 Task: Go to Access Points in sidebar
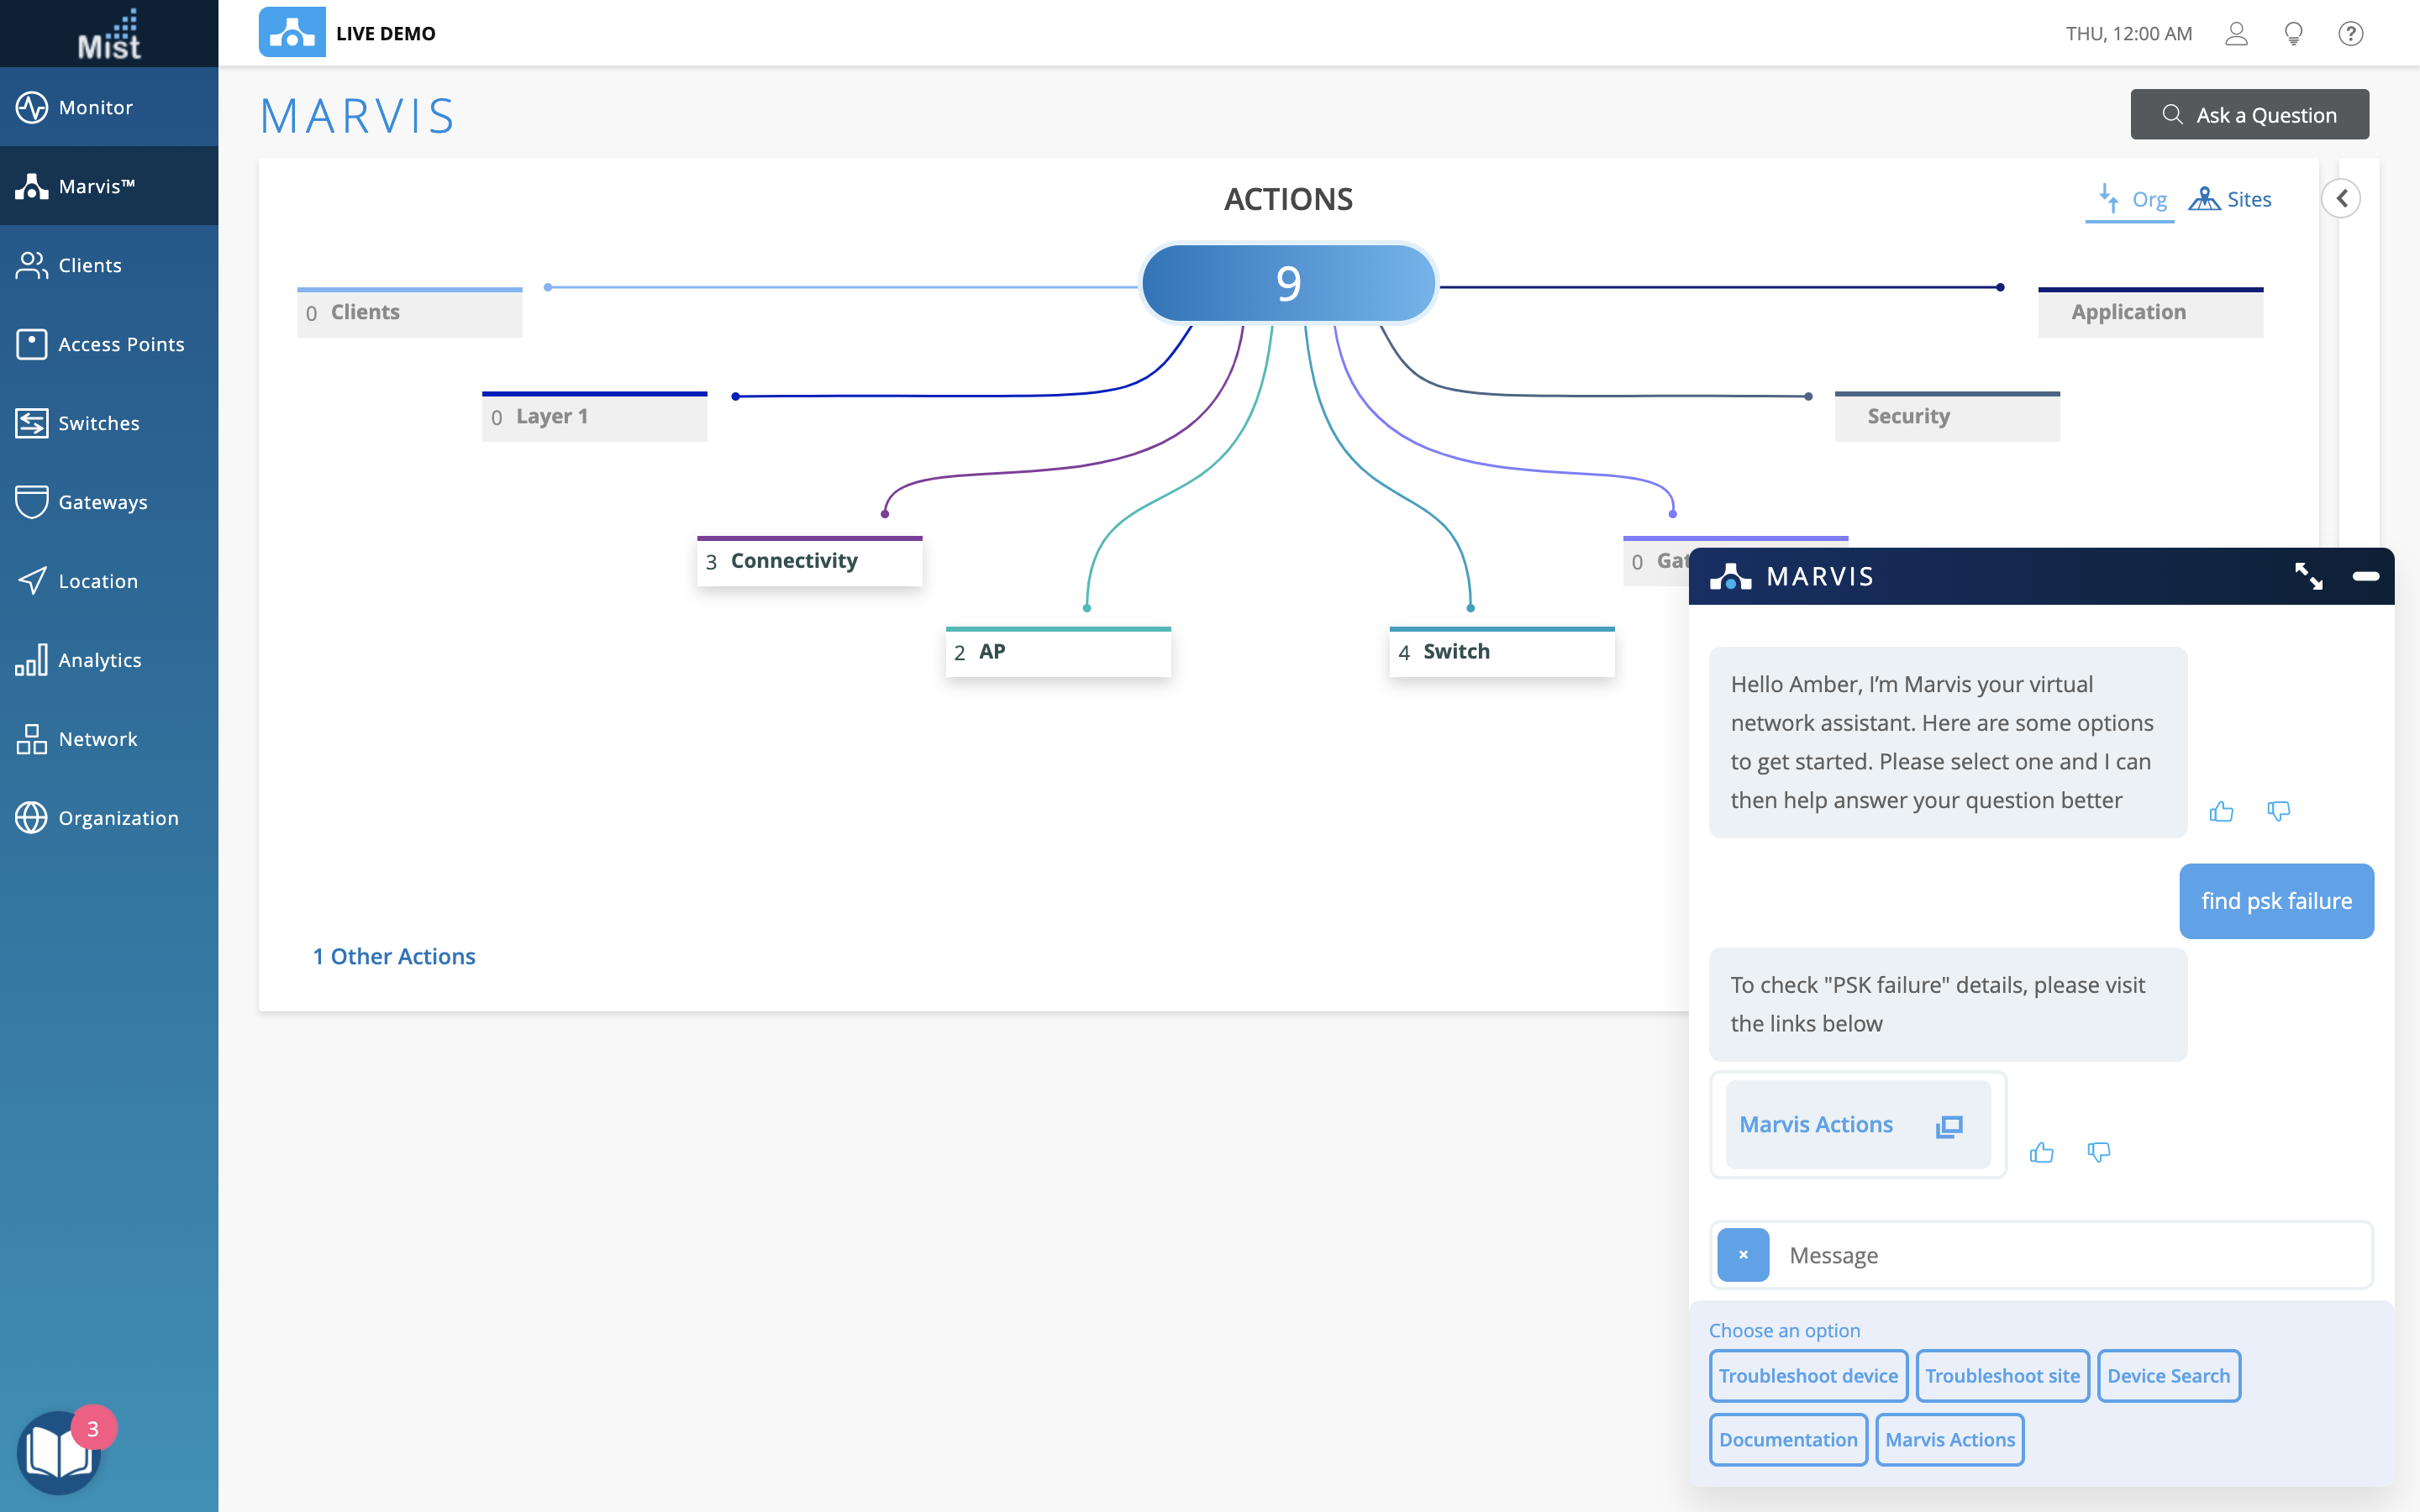121,344
